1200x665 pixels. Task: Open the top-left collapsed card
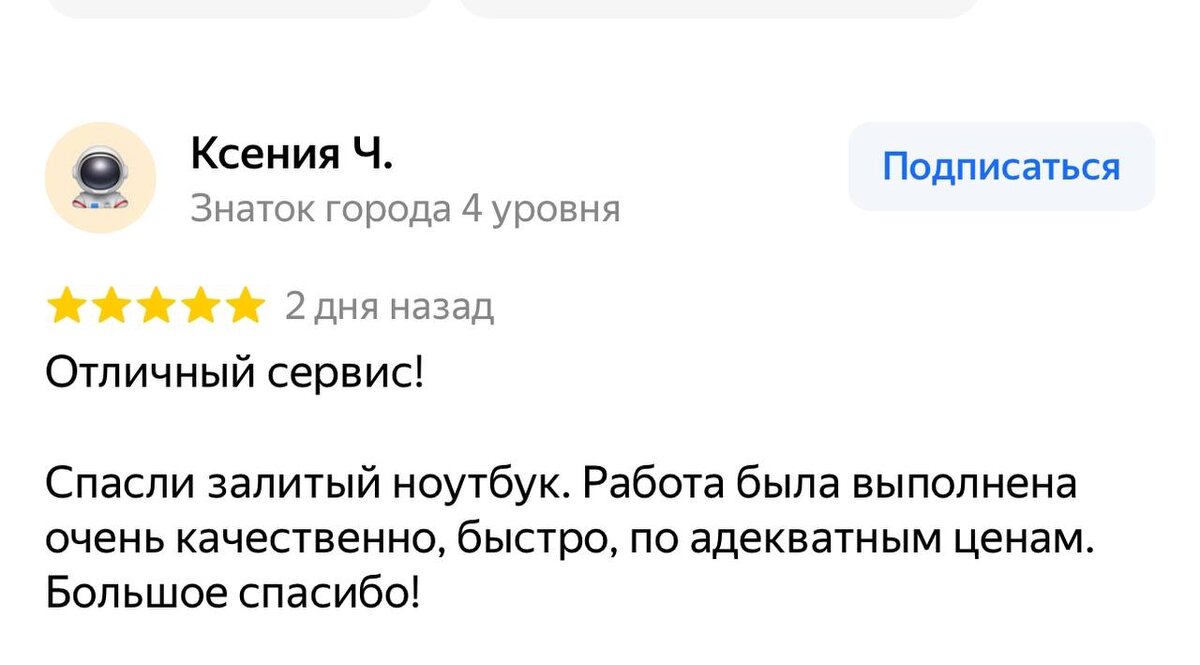pyautogui.click(x=240, y=10)
